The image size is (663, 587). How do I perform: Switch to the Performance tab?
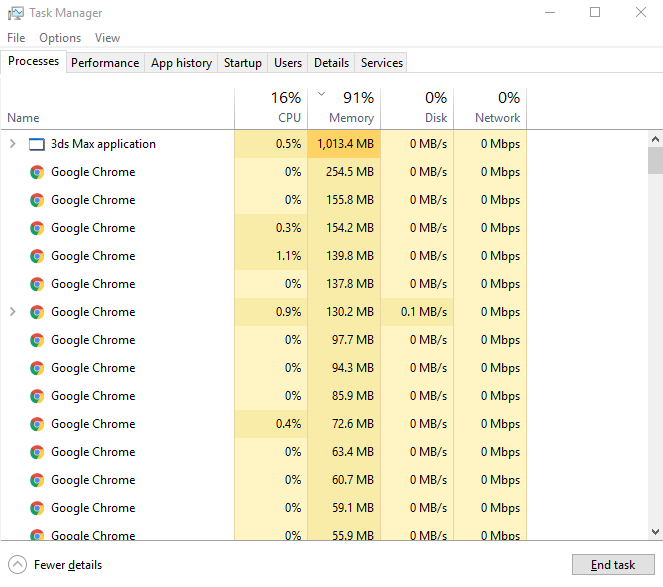tap(105, 62)
